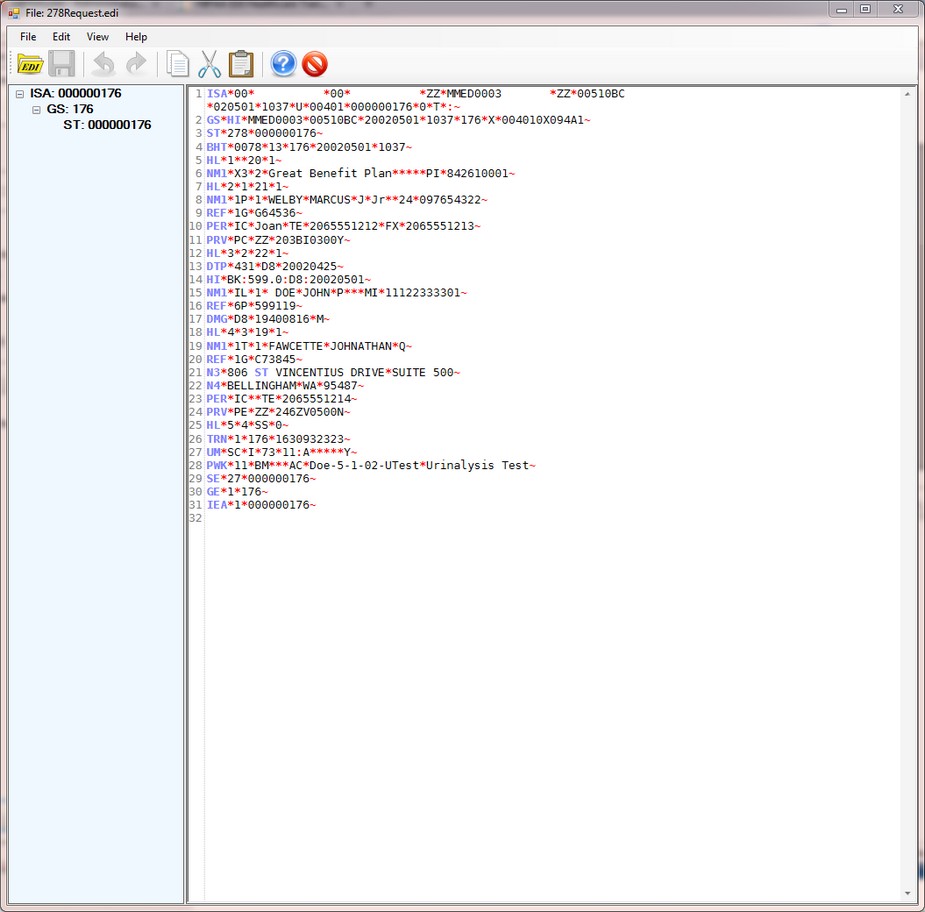Open the View menu
This screenshot has width=925, height=912.
click(97, 37)
